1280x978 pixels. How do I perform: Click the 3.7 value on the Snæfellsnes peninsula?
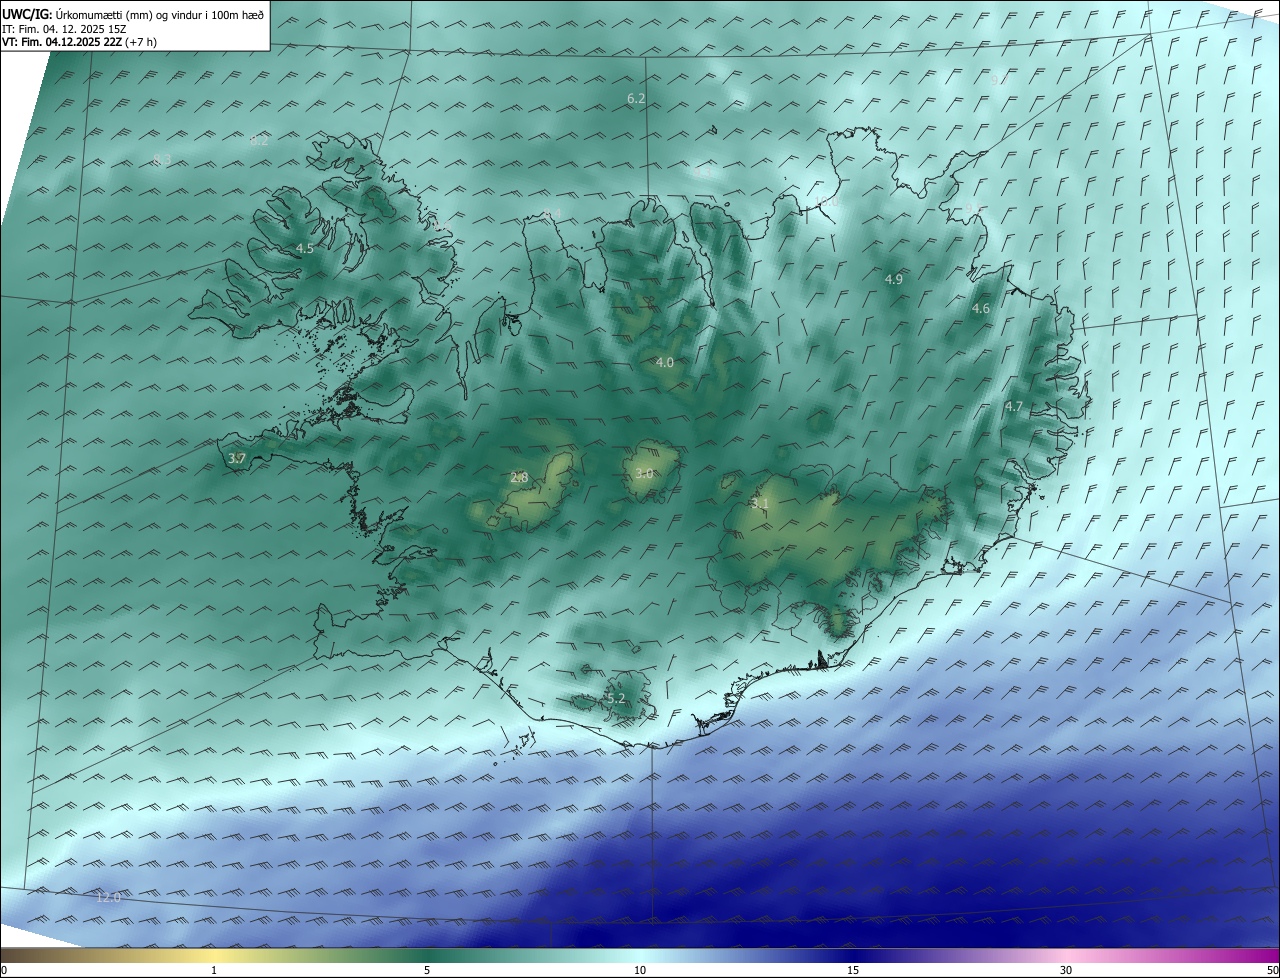click(237, 458)
